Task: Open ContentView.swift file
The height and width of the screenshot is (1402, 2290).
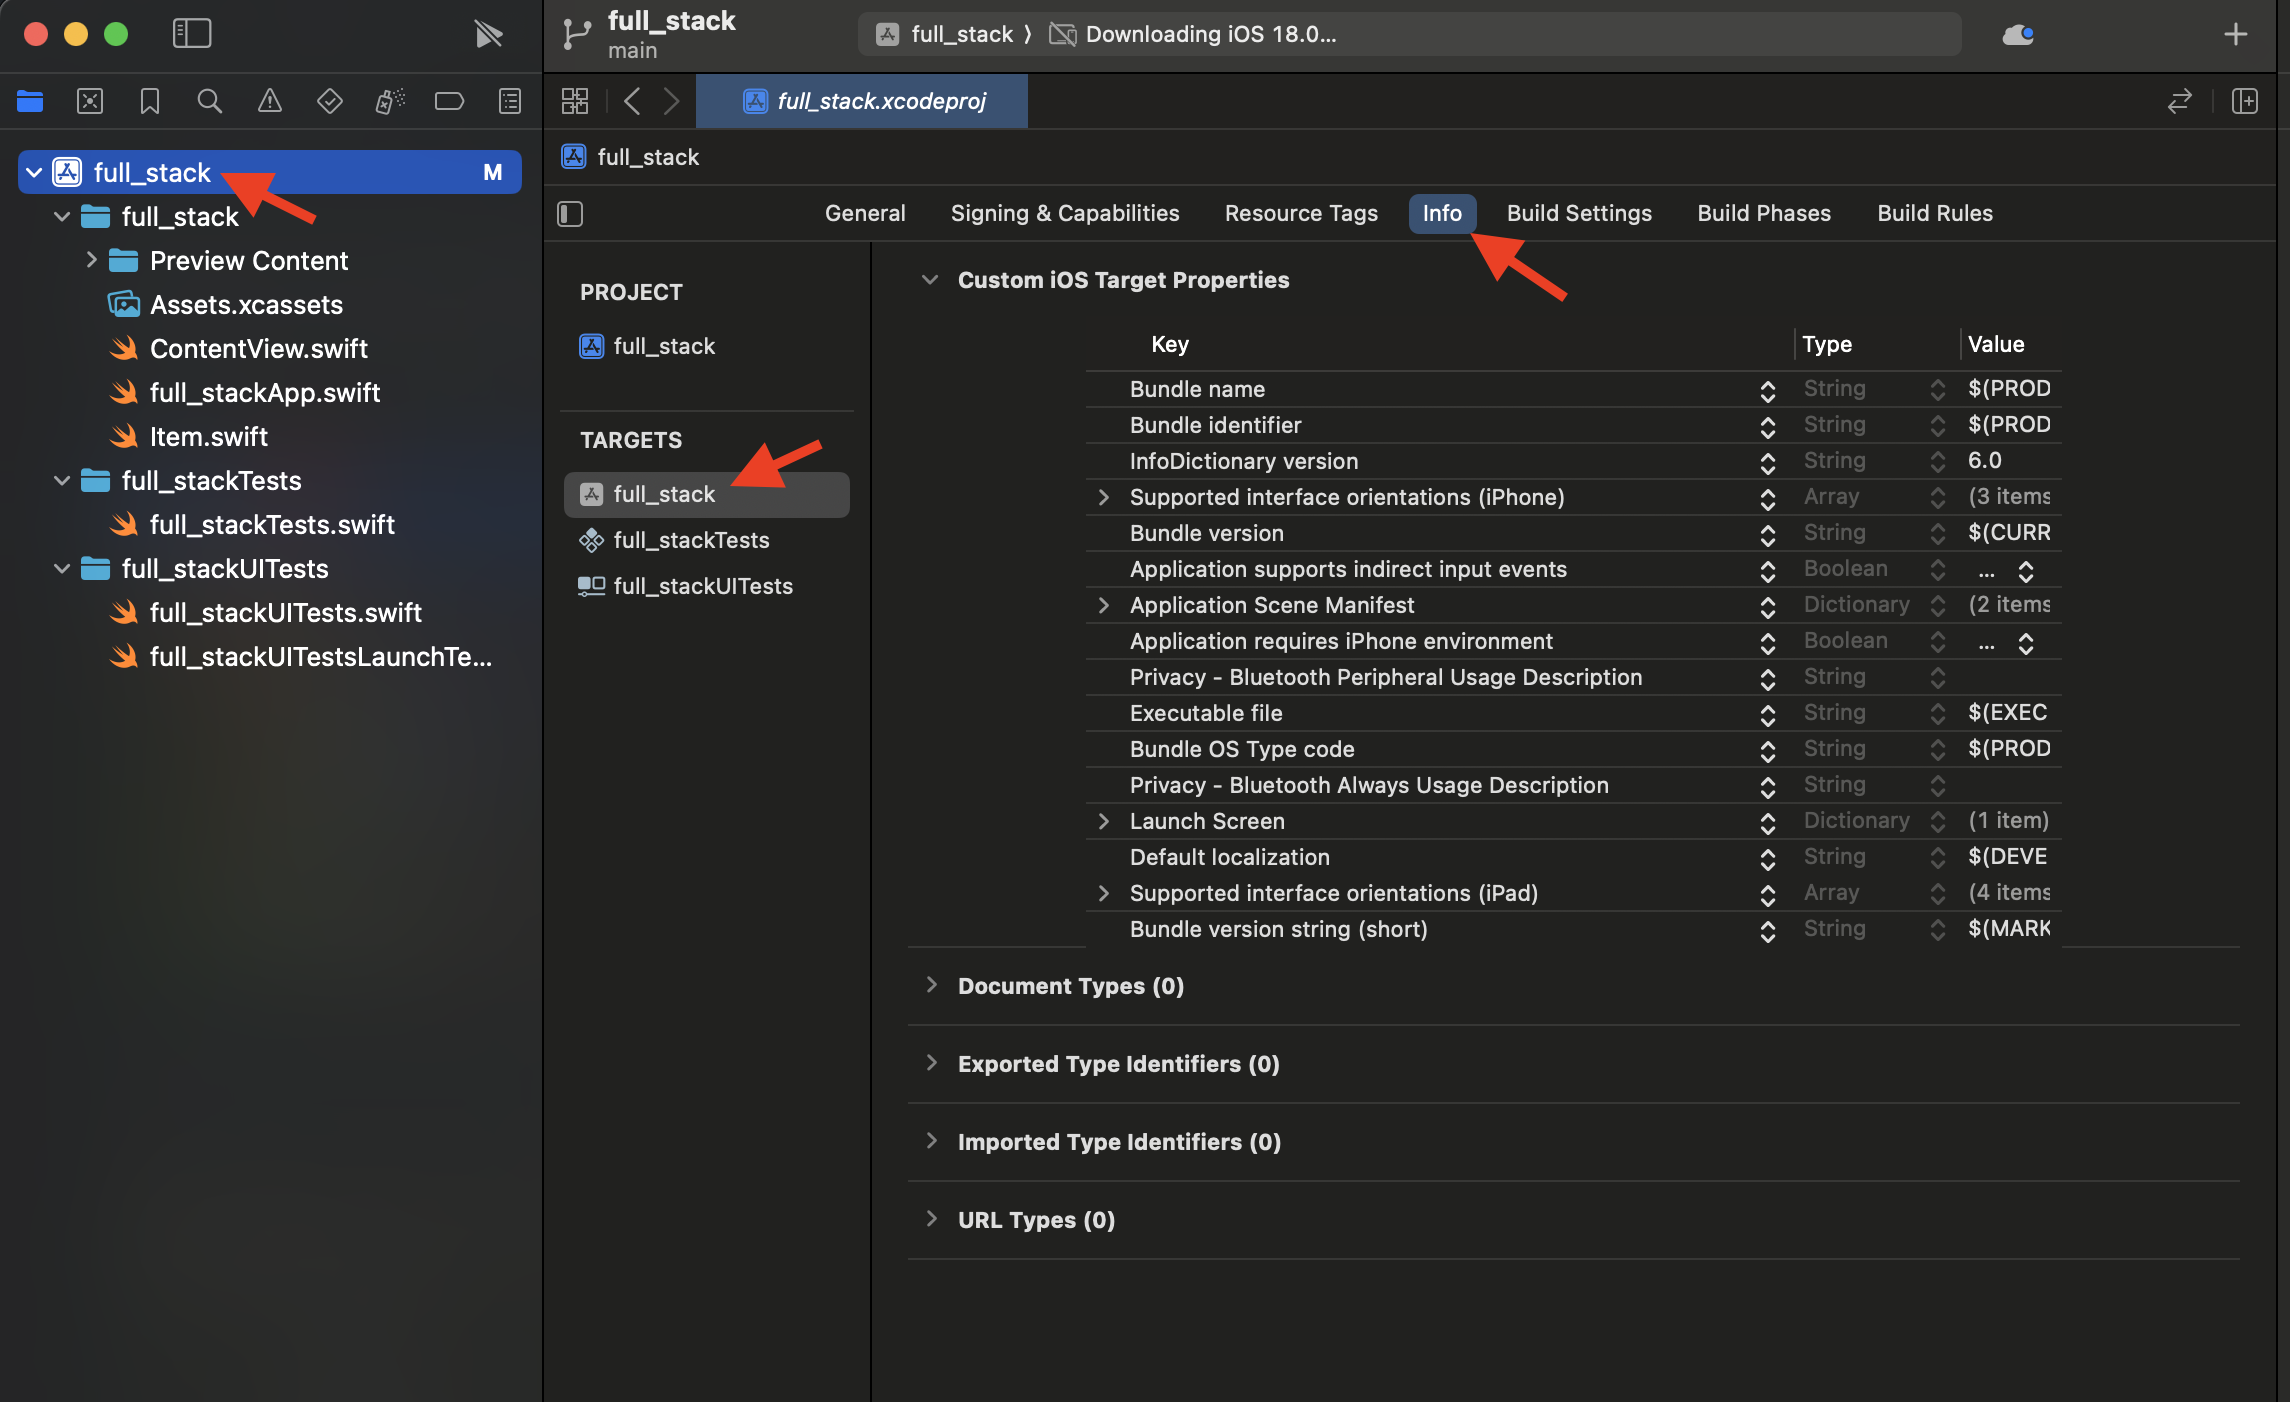Action: 258,348
